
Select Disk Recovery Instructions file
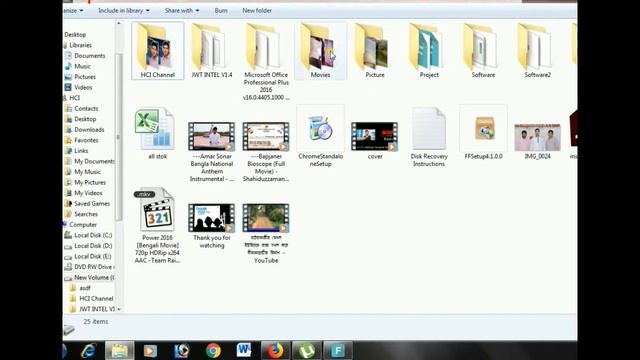click(x=429, y=136)
